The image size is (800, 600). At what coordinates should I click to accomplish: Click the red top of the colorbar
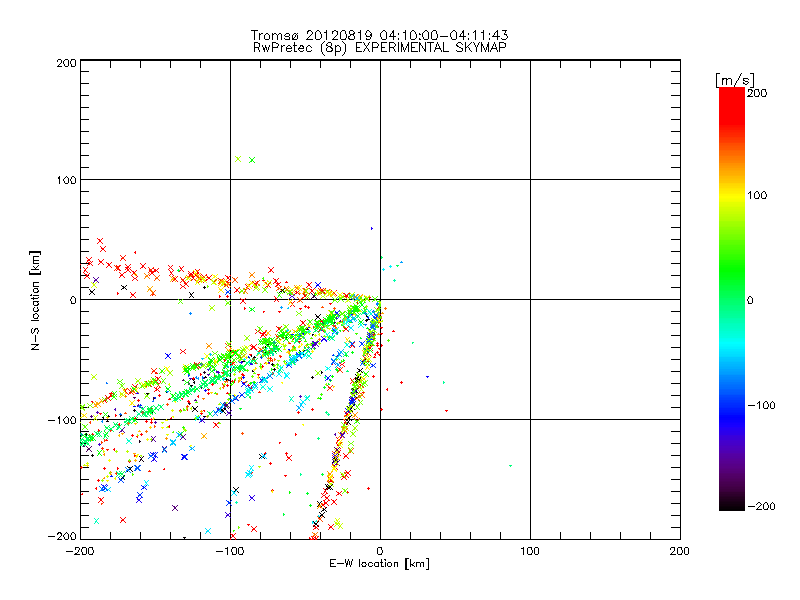[732, 96]
